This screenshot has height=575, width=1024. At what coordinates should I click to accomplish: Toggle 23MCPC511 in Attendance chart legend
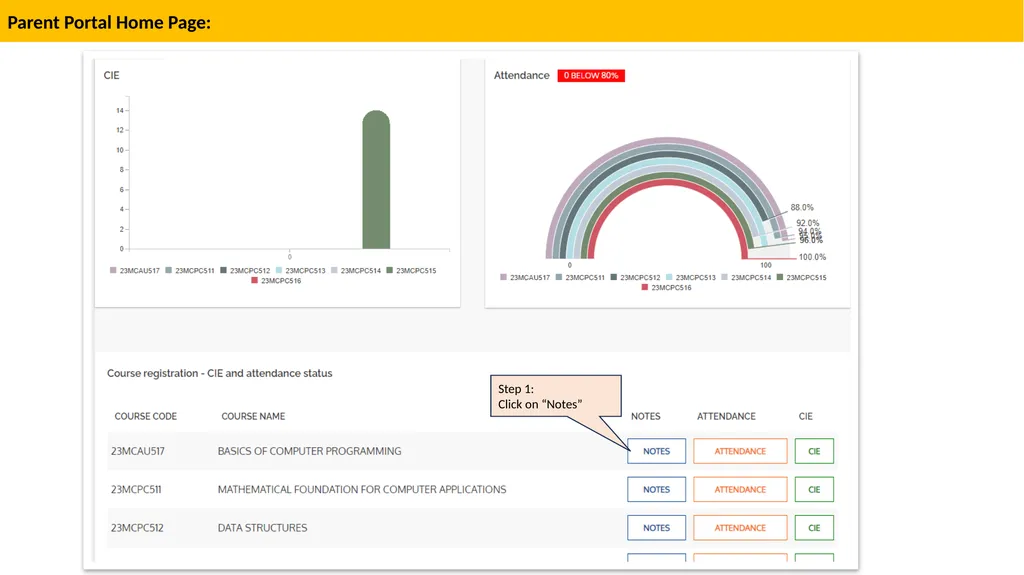(580, 278)
